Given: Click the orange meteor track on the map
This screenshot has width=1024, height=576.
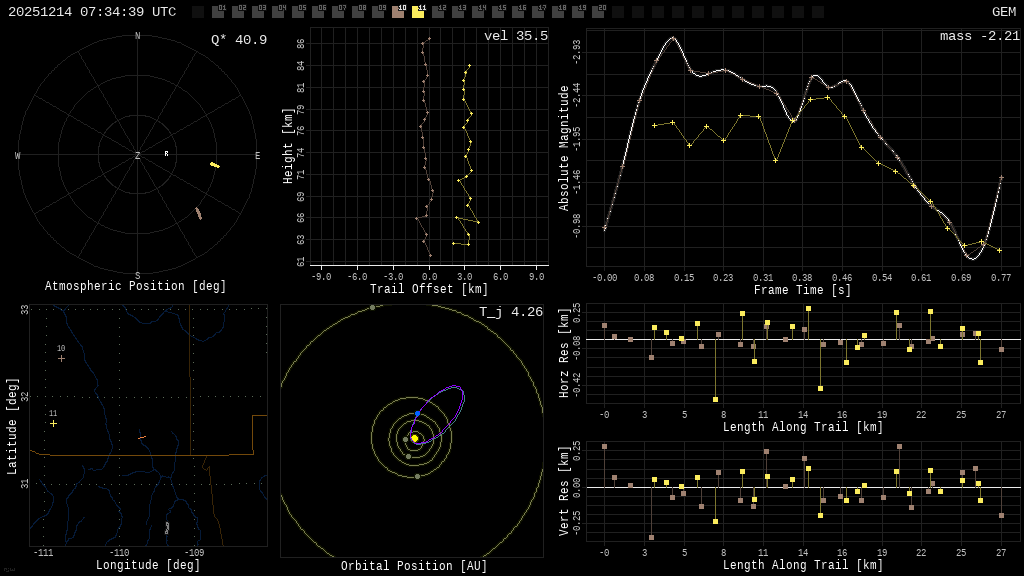Looking at the screenshot, I should pos(142,437).
